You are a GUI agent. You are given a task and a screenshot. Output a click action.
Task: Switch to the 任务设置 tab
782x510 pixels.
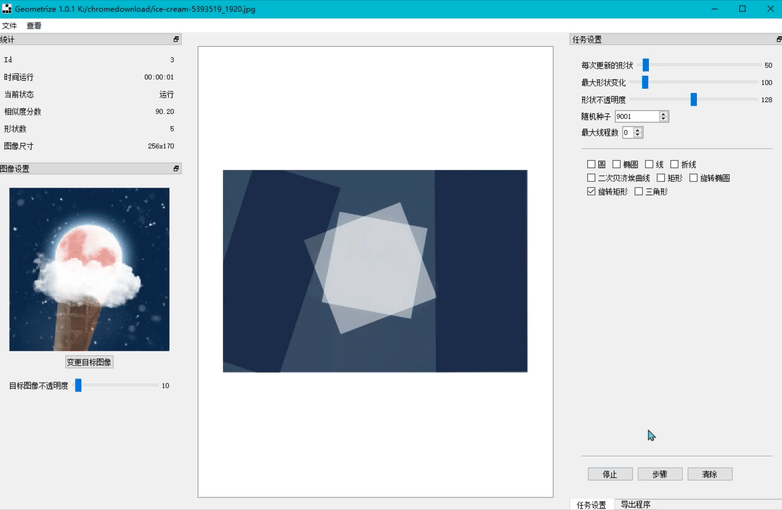(591, 505)
